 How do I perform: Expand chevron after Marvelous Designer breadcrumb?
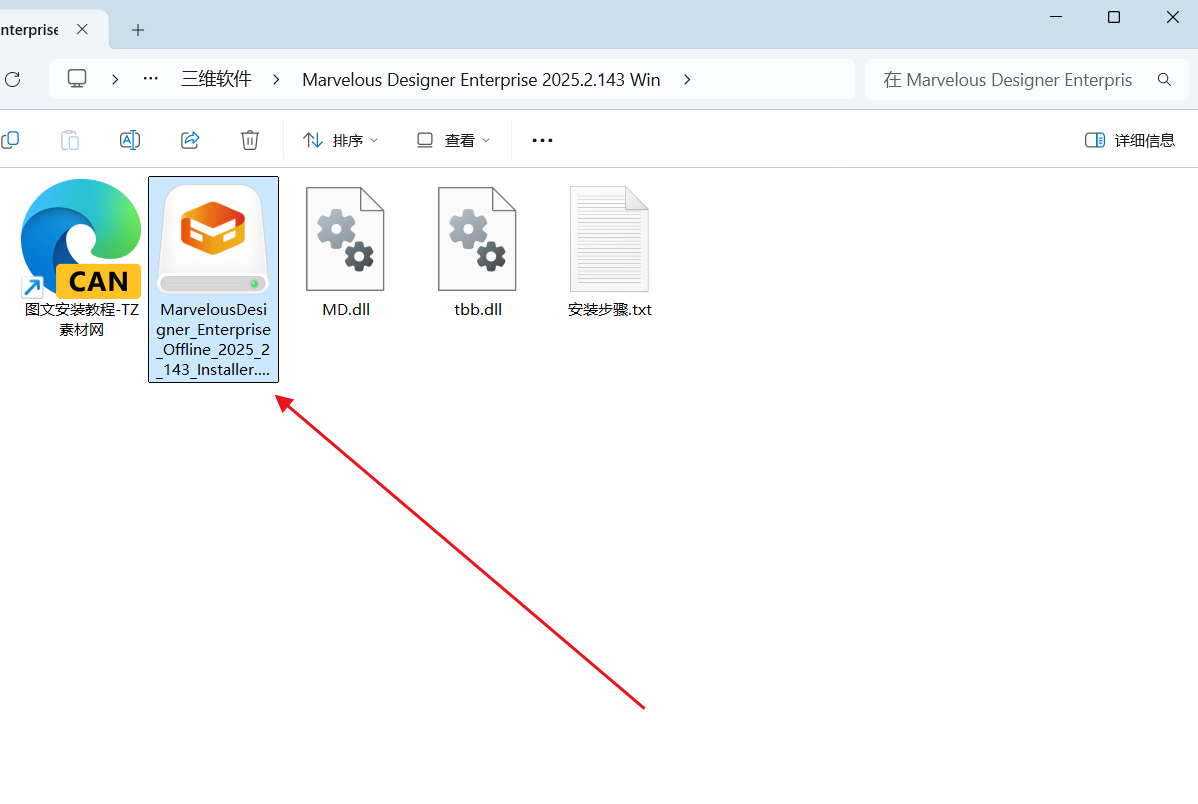pos(687,80)
